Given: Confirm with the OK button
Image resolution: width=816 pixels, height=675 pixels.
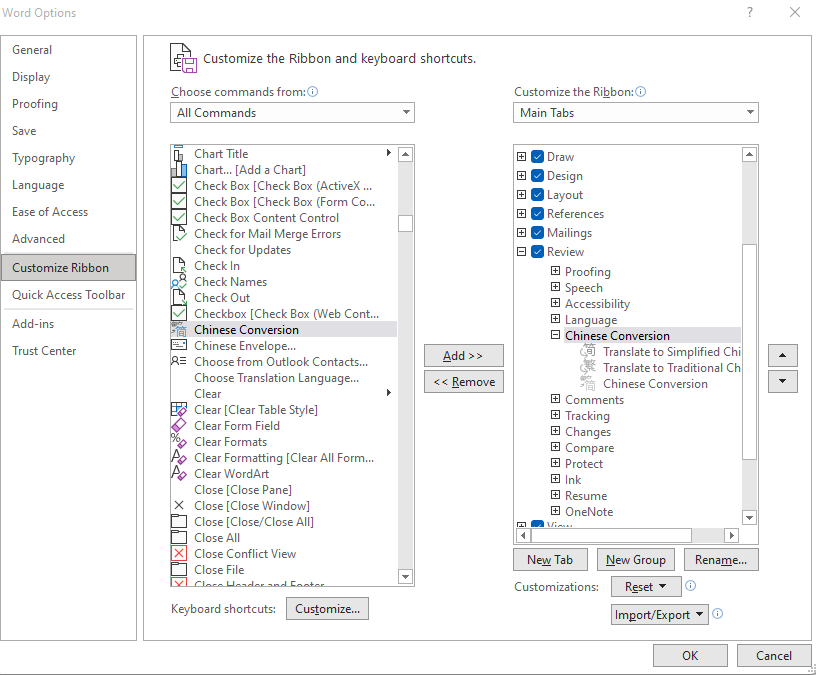Looking at the screenshot, I should coord(690,656).
